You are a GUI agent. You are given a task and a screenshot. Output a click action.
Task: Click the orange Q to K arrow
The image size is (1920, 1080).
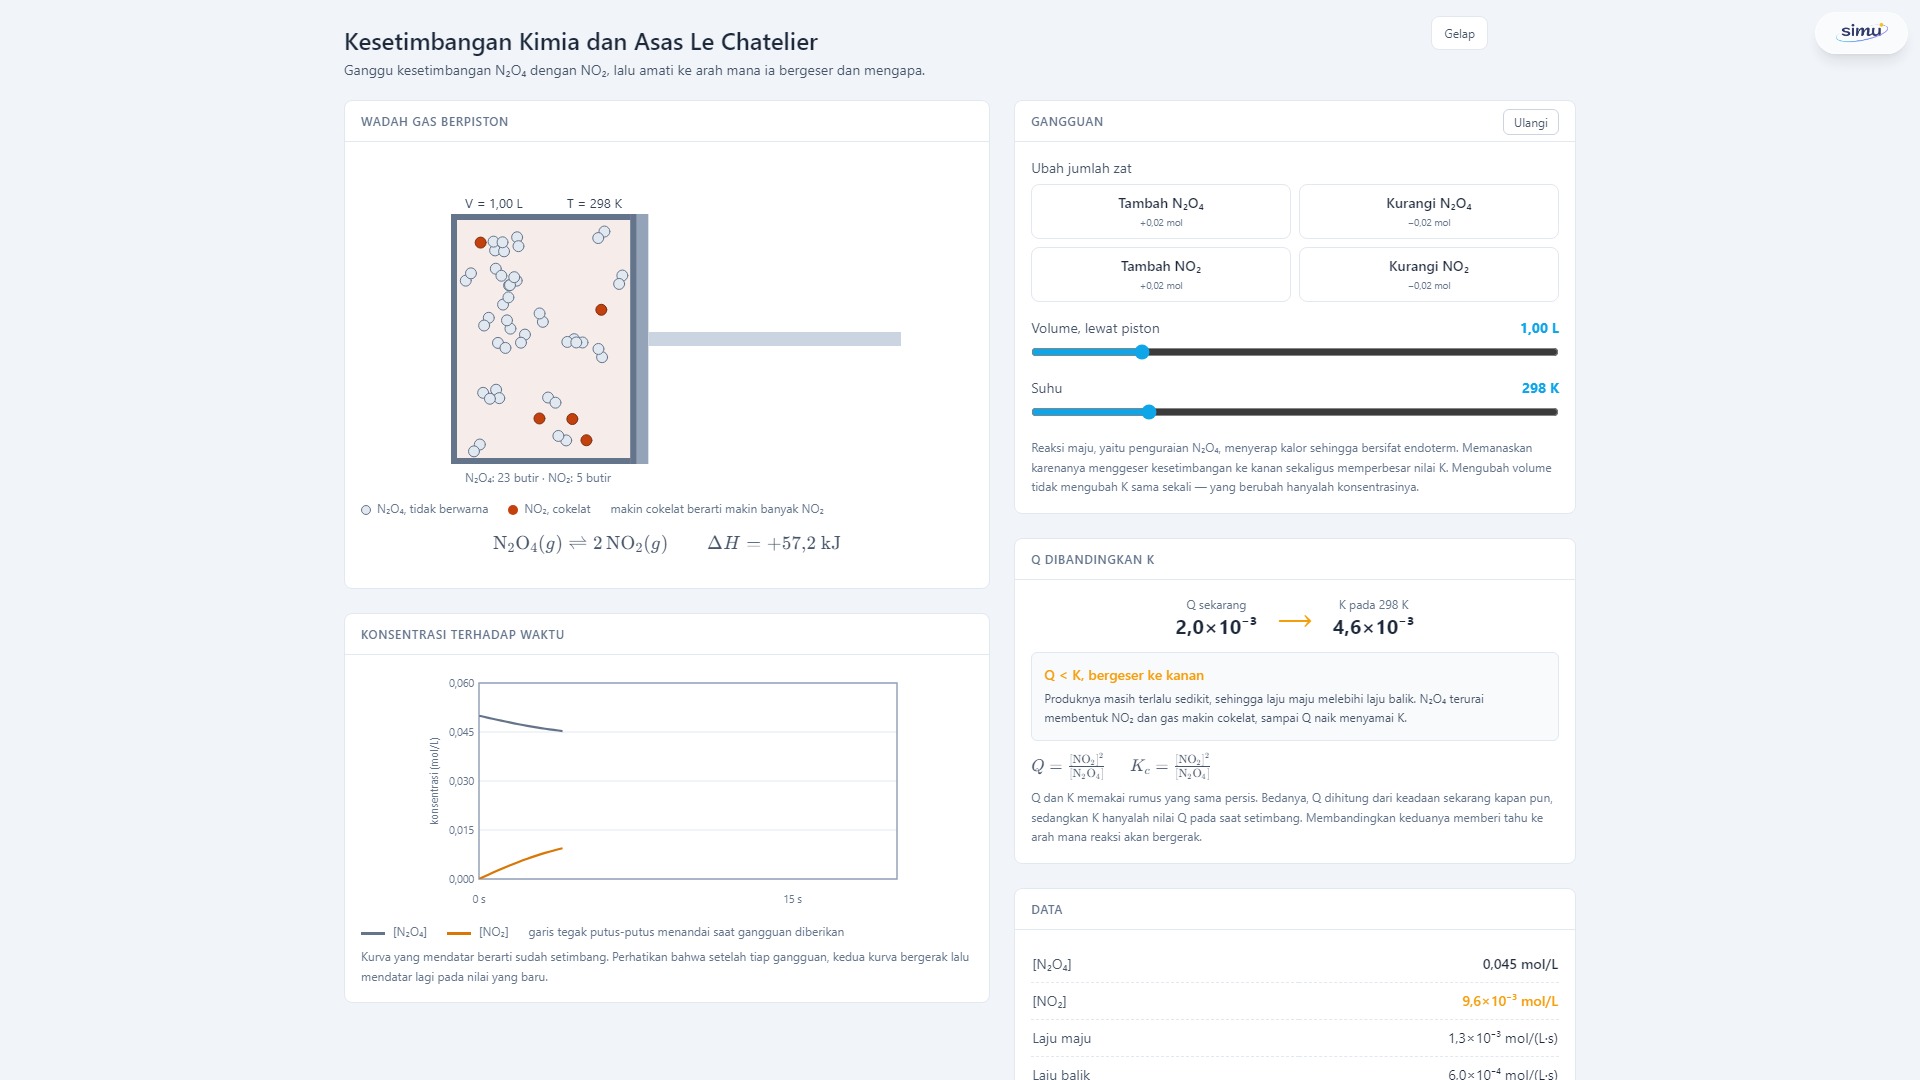pos(1295,621)
